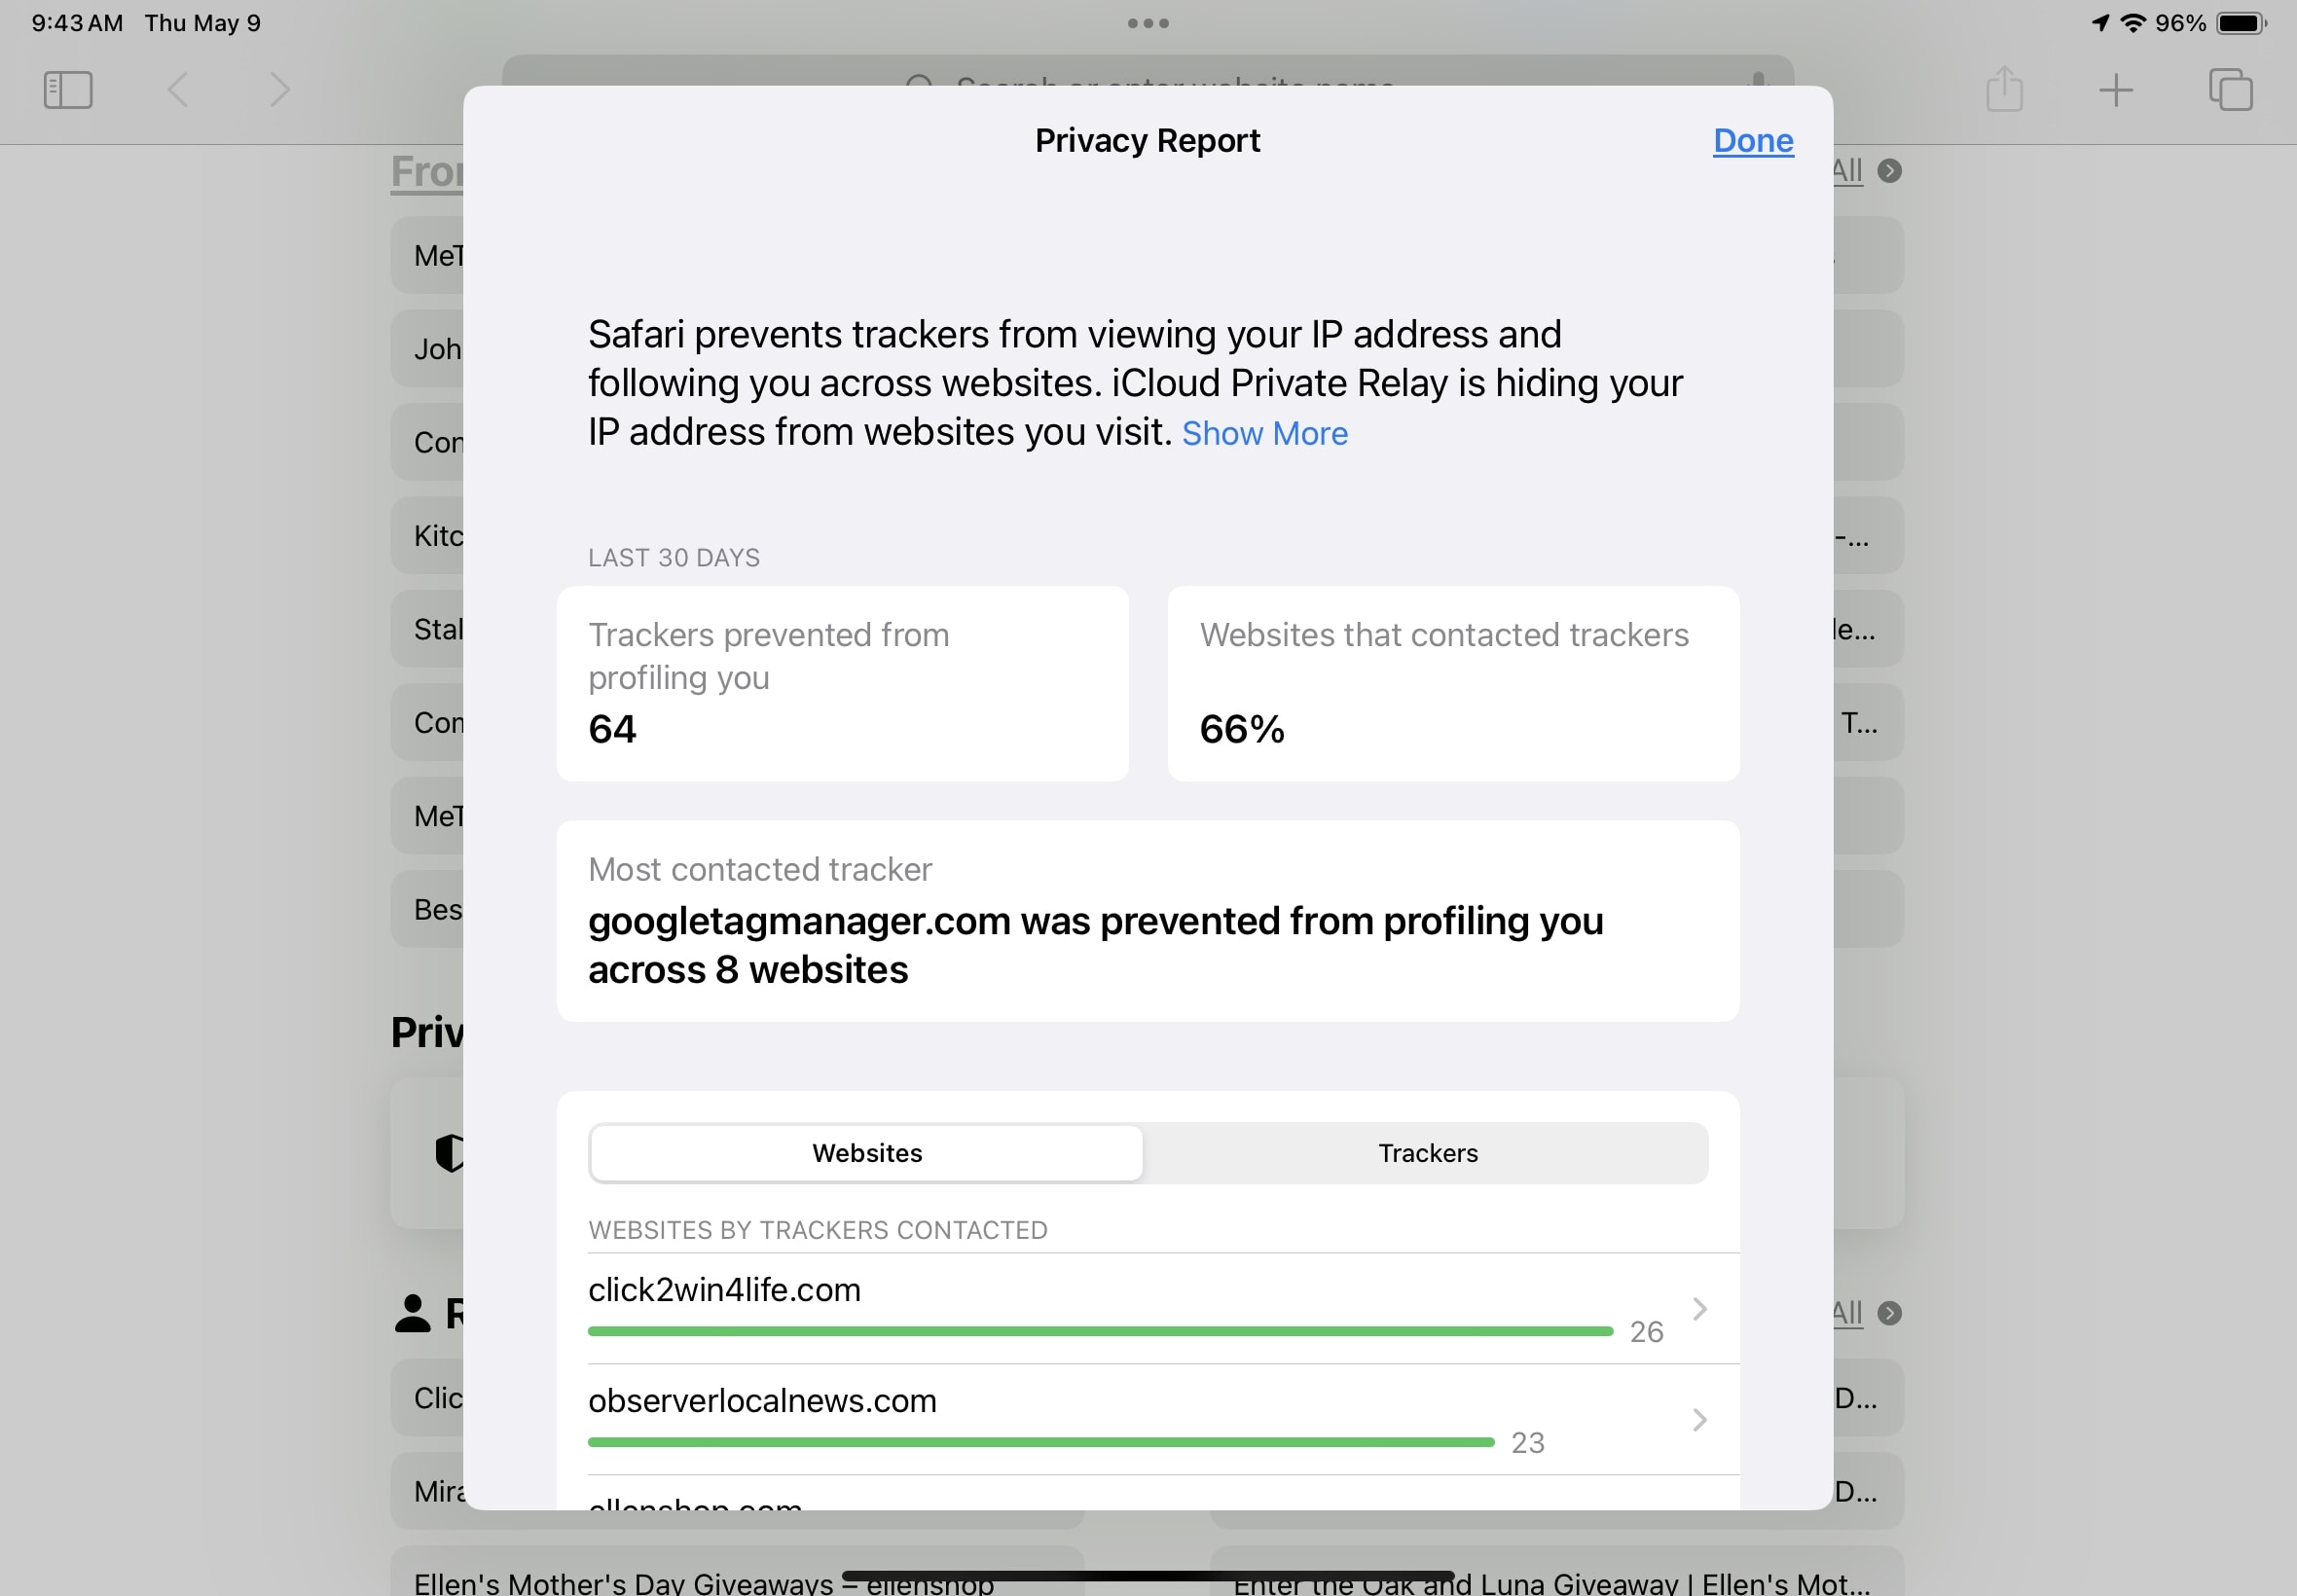Toggle iCloud Private Relay setting

(x=1263, y=433)
